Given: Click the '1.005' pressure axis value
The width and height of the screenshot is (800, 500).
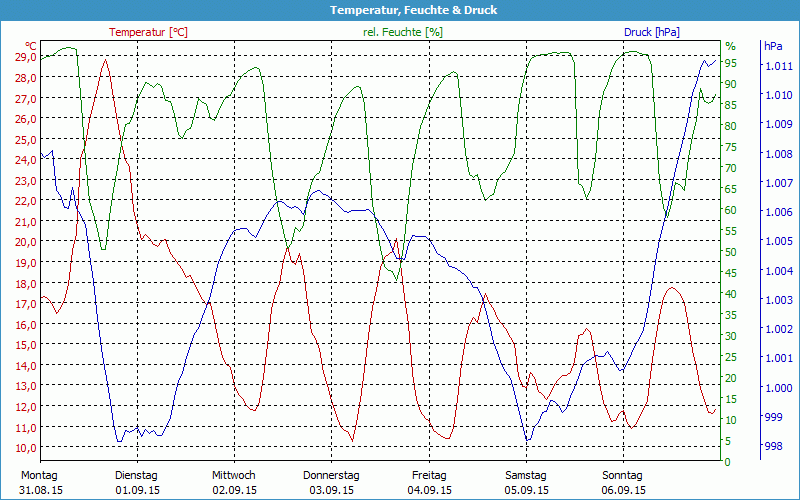Looking at the screenshot, I should tap(779, 241).
